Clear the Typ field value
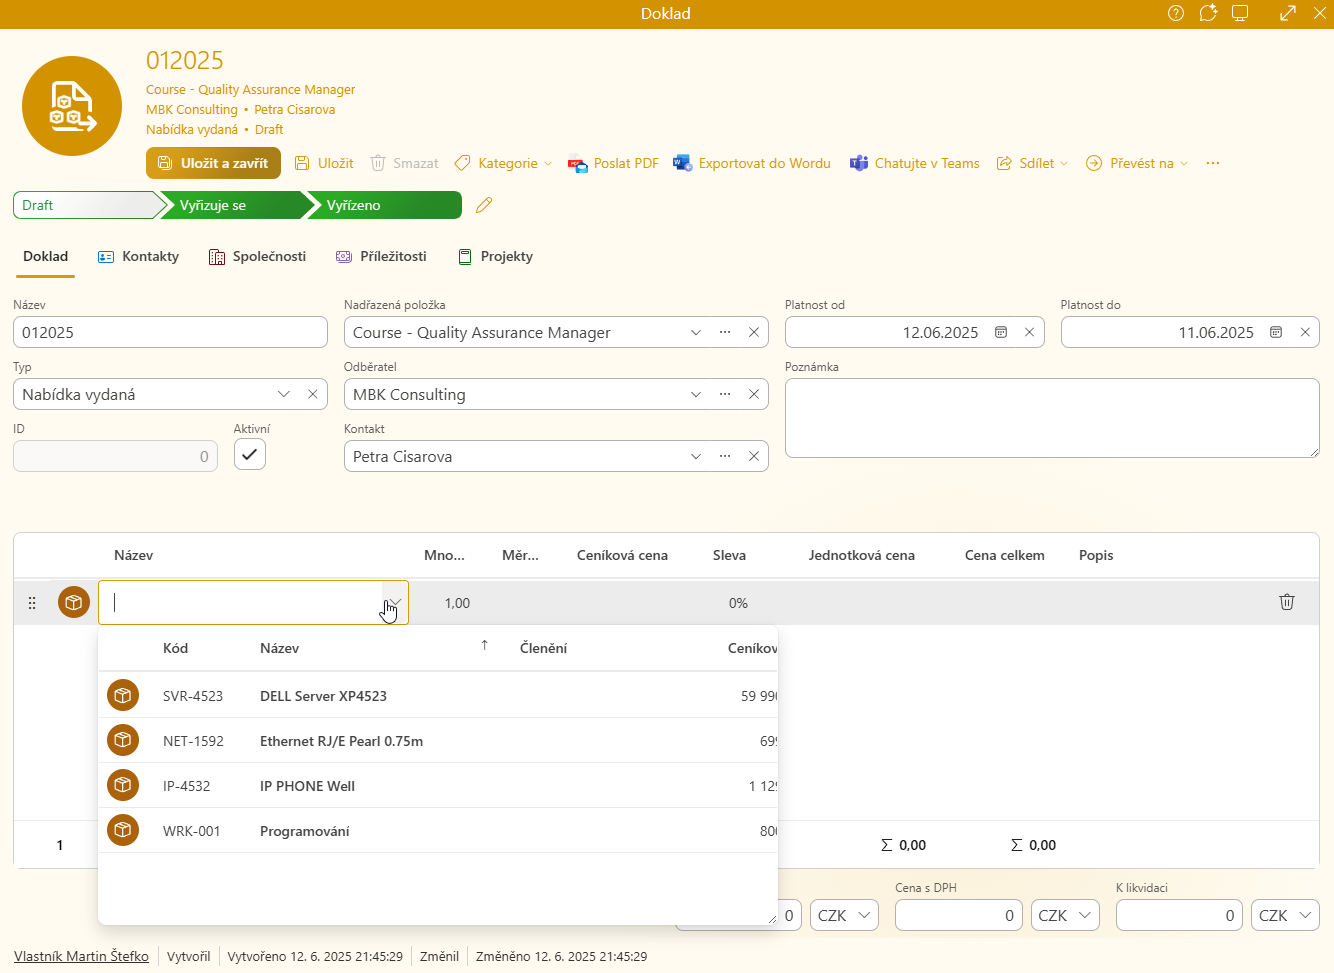This screenshot has height=973, width=1334. (313, 394)
